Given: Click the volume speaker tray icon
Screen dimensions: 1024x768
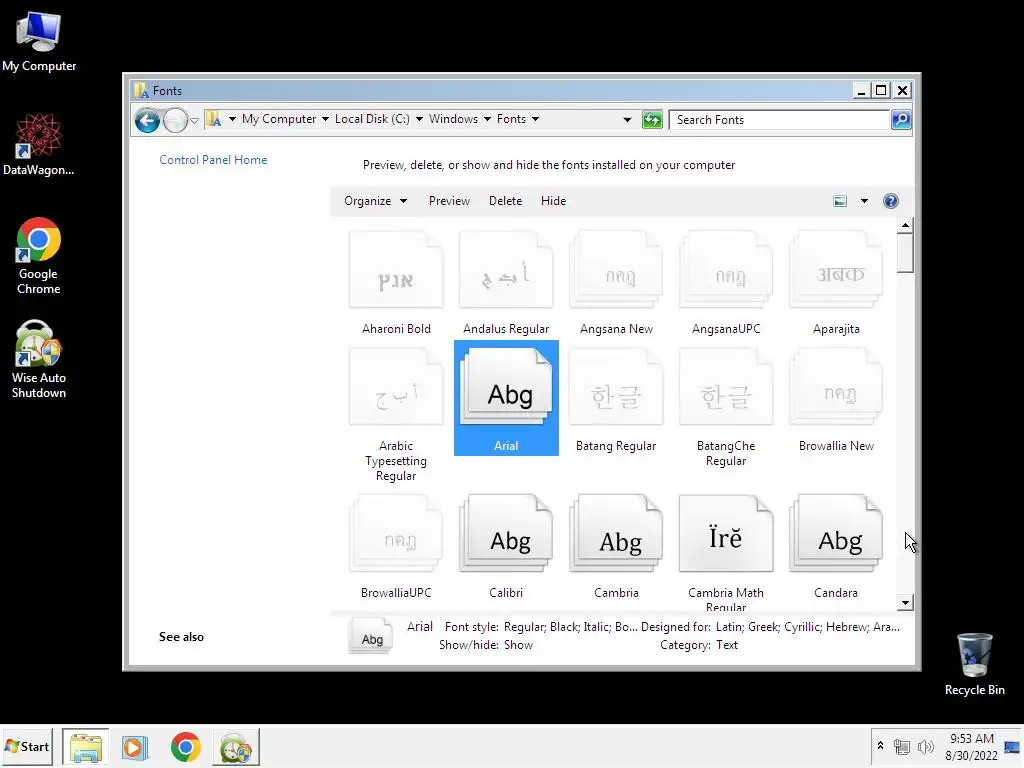Looking at the screenshot, I should pyautogui.click(x=925, y=746).
